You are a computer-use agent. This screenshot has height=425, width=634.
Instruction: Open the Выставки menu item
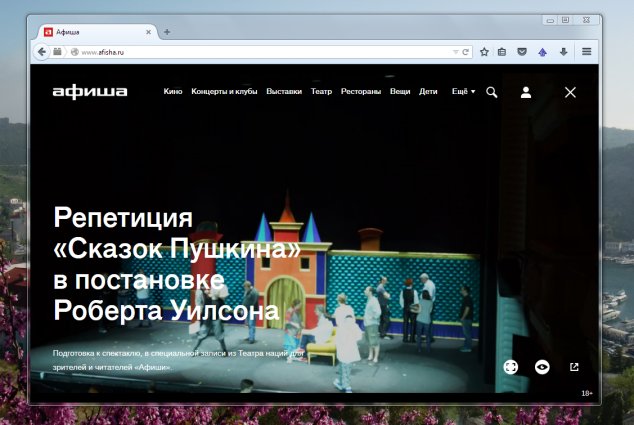284,91
